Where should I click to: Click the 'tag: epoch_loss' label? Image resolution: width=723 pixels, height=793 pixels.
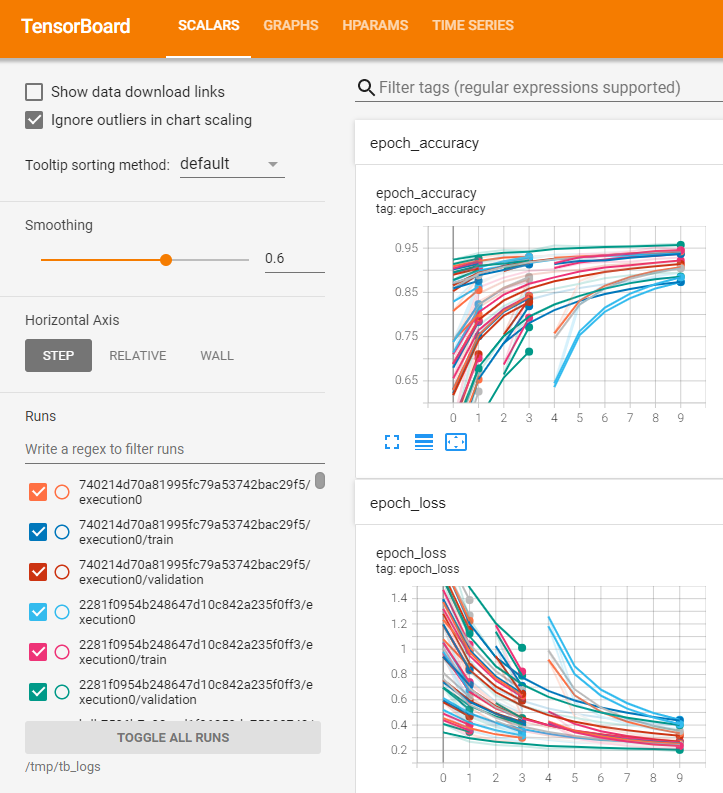[418, 569]
